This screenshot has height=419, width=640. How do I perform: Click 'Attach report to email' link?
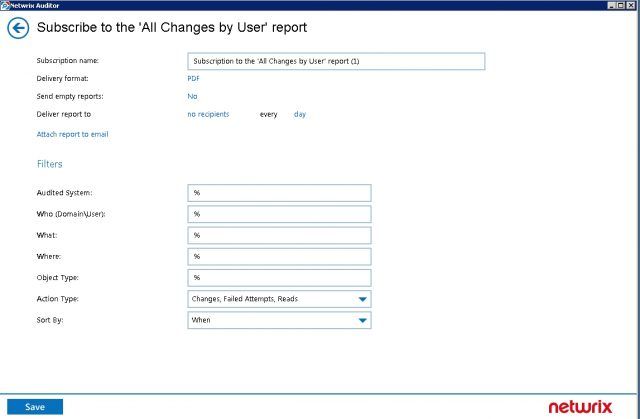pyautogui.click(x=72, y=134)
